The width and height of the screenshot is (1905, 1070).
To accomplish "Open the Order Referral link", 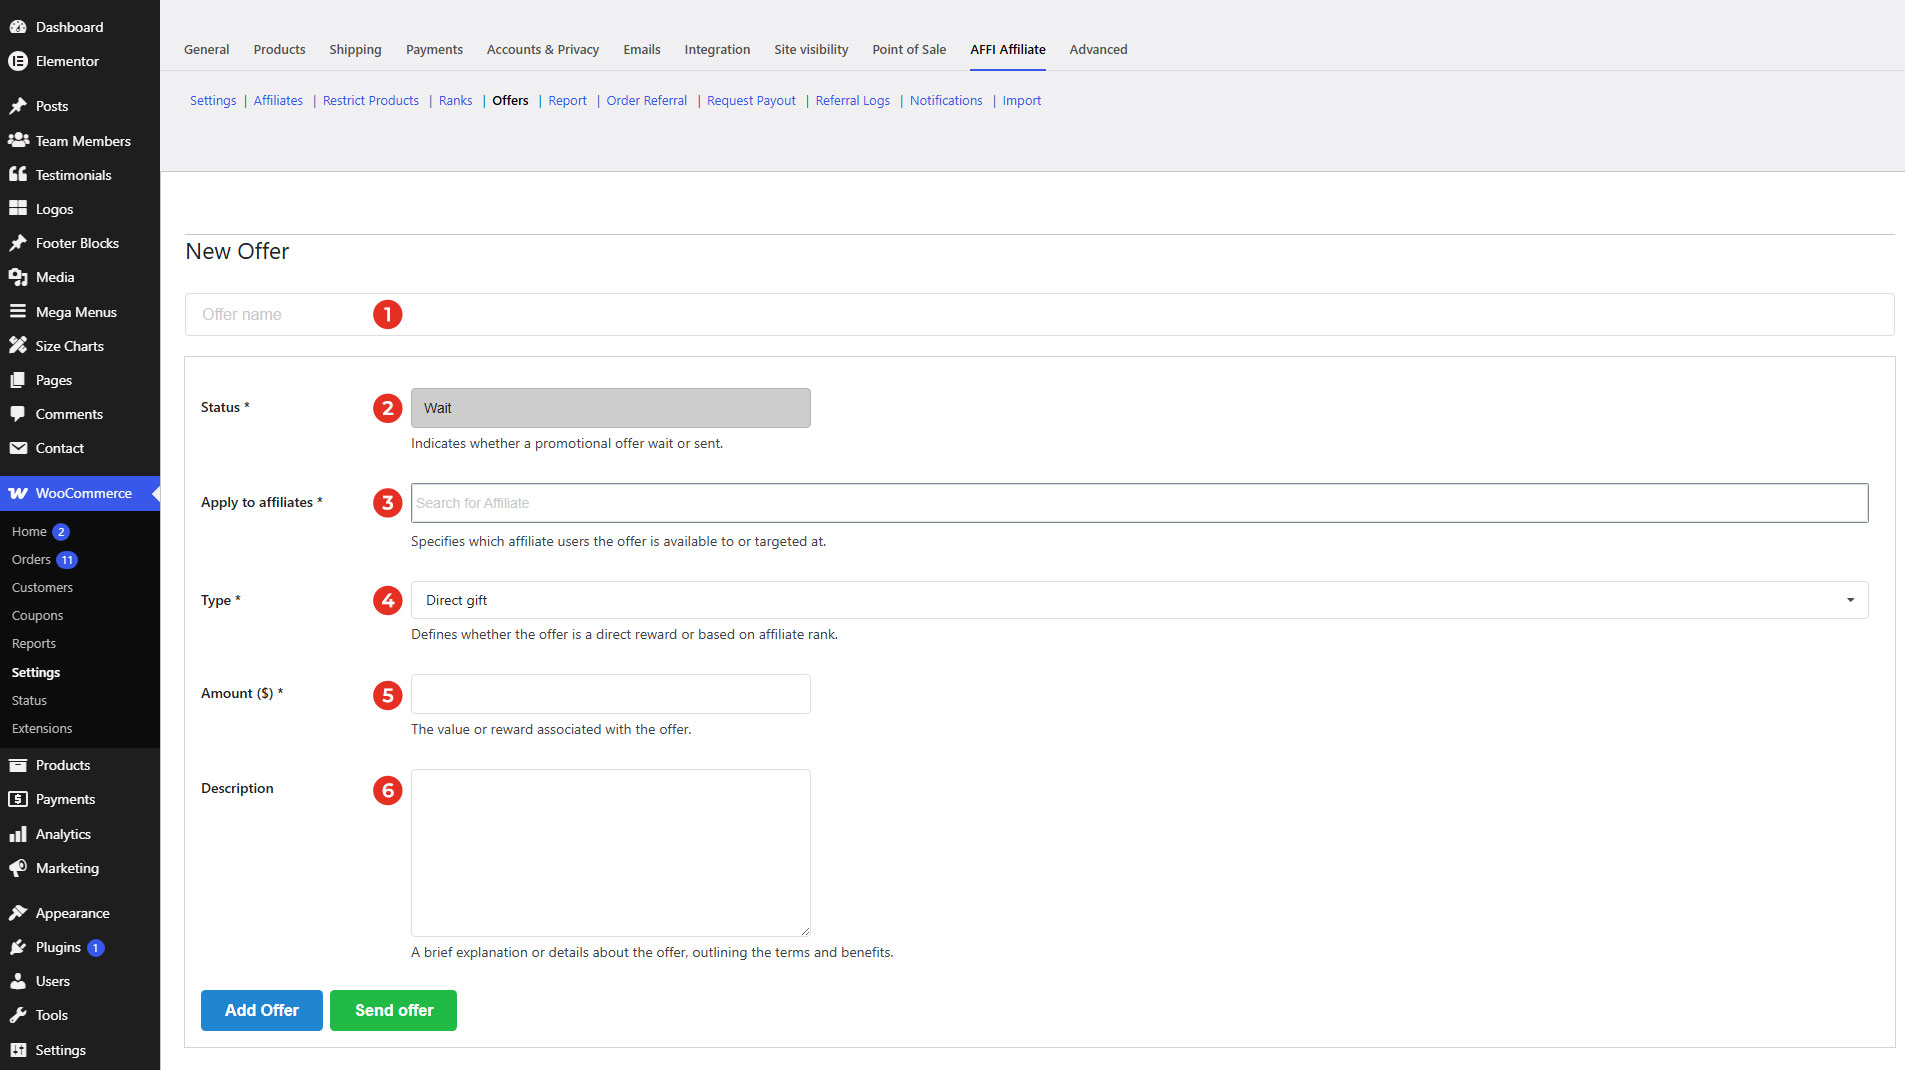I will click(647, 100).
